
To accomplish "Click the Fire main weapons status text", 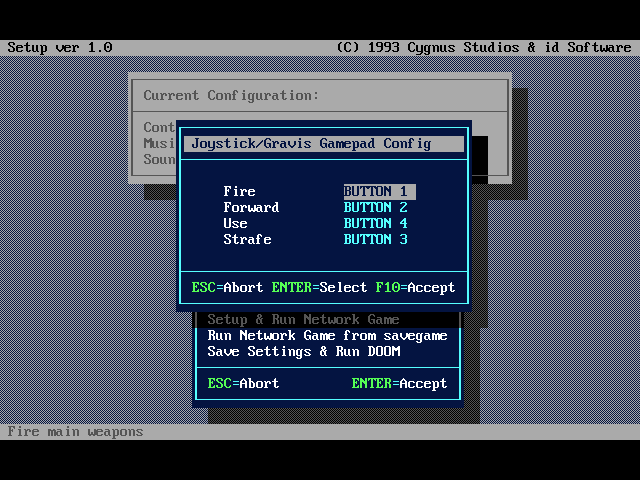I will tap(75, 431).
